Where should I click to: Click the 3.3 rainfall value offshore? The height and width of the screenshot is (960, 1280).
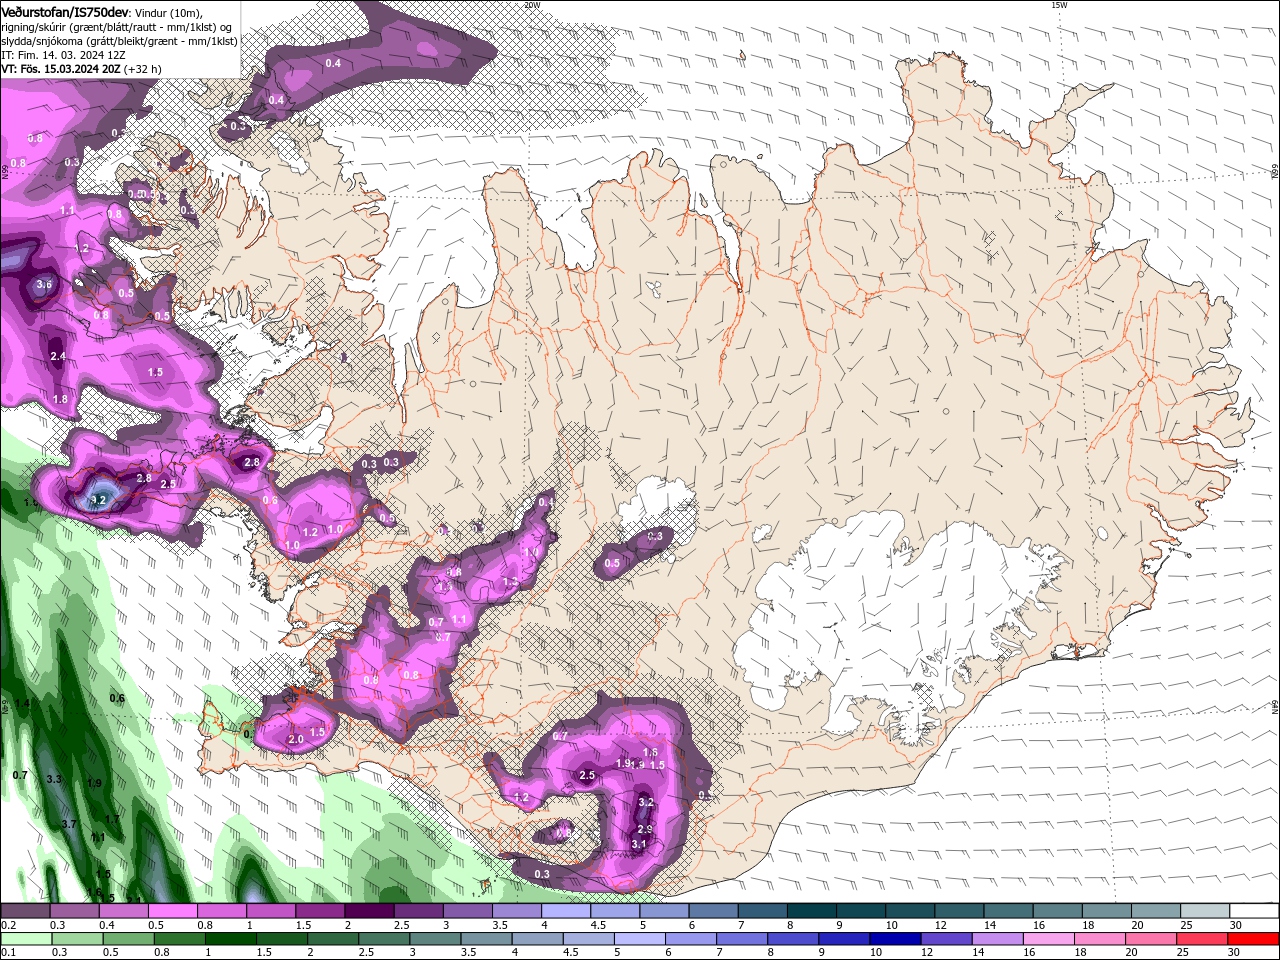[54, 779]
